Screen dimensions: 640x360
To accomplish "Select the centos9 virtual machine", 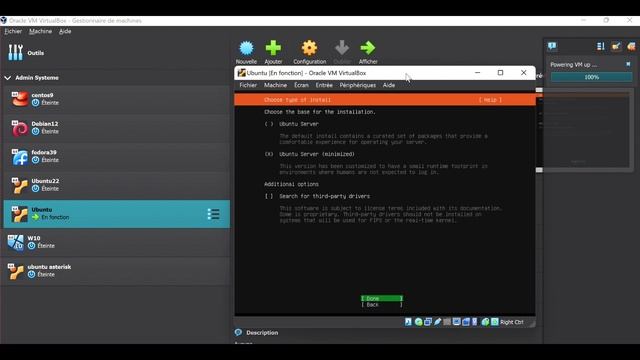I will [x=117, y=99].
